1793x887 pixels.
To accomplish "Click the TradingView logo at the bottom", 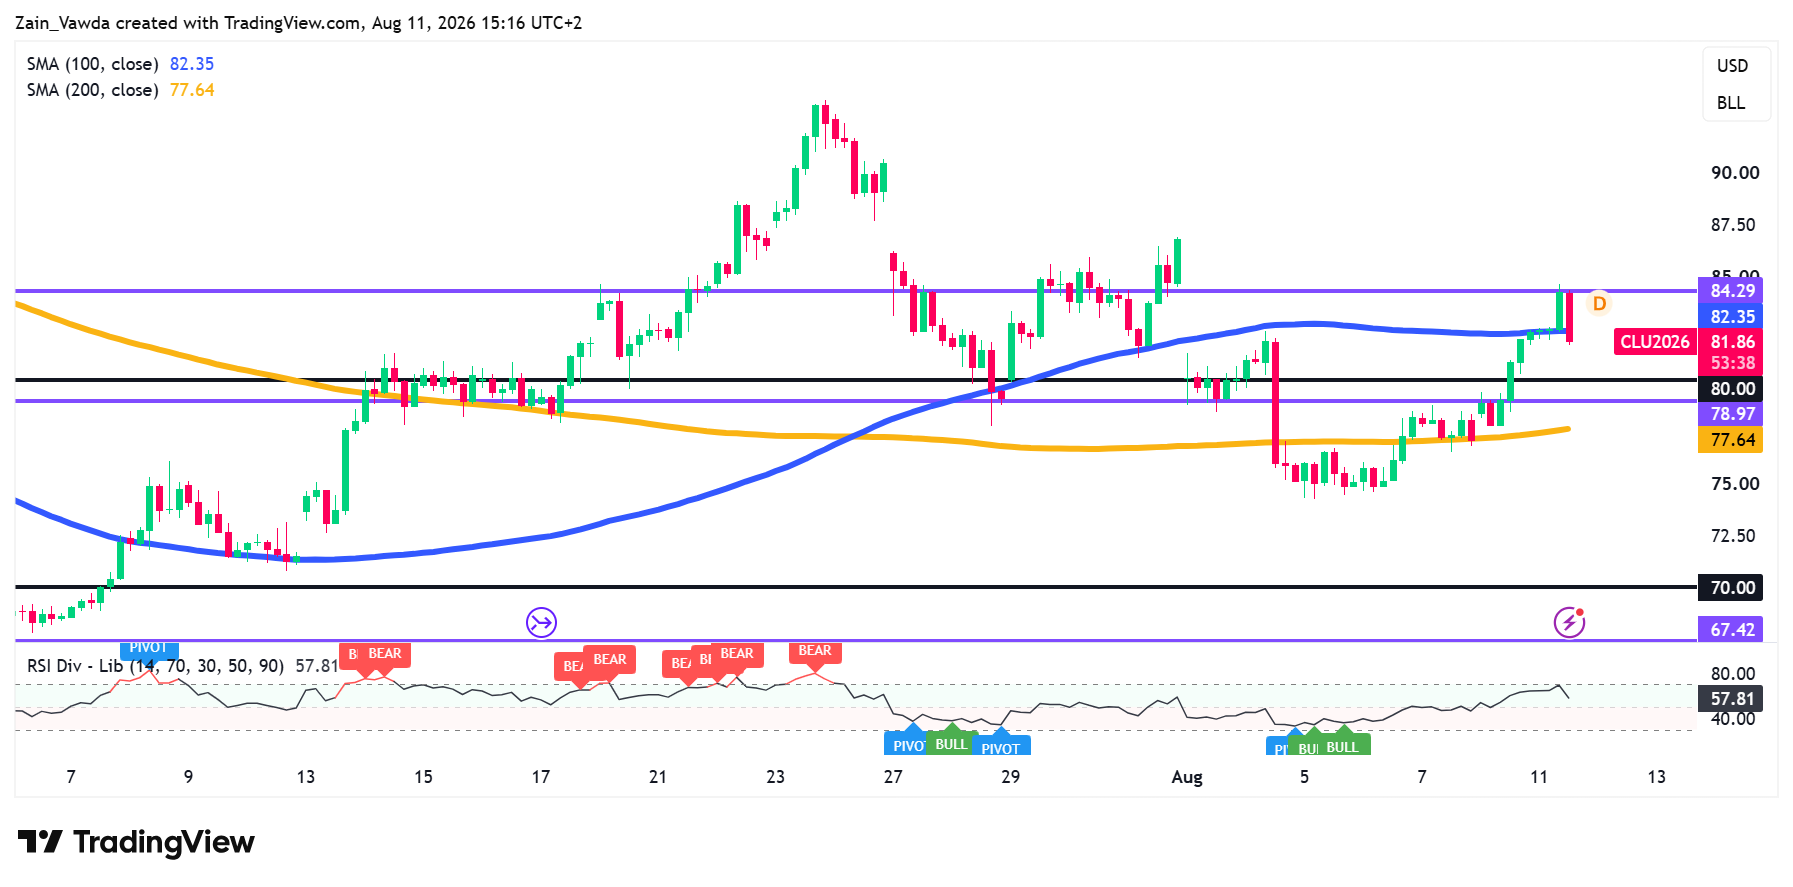I will point(136,842).
